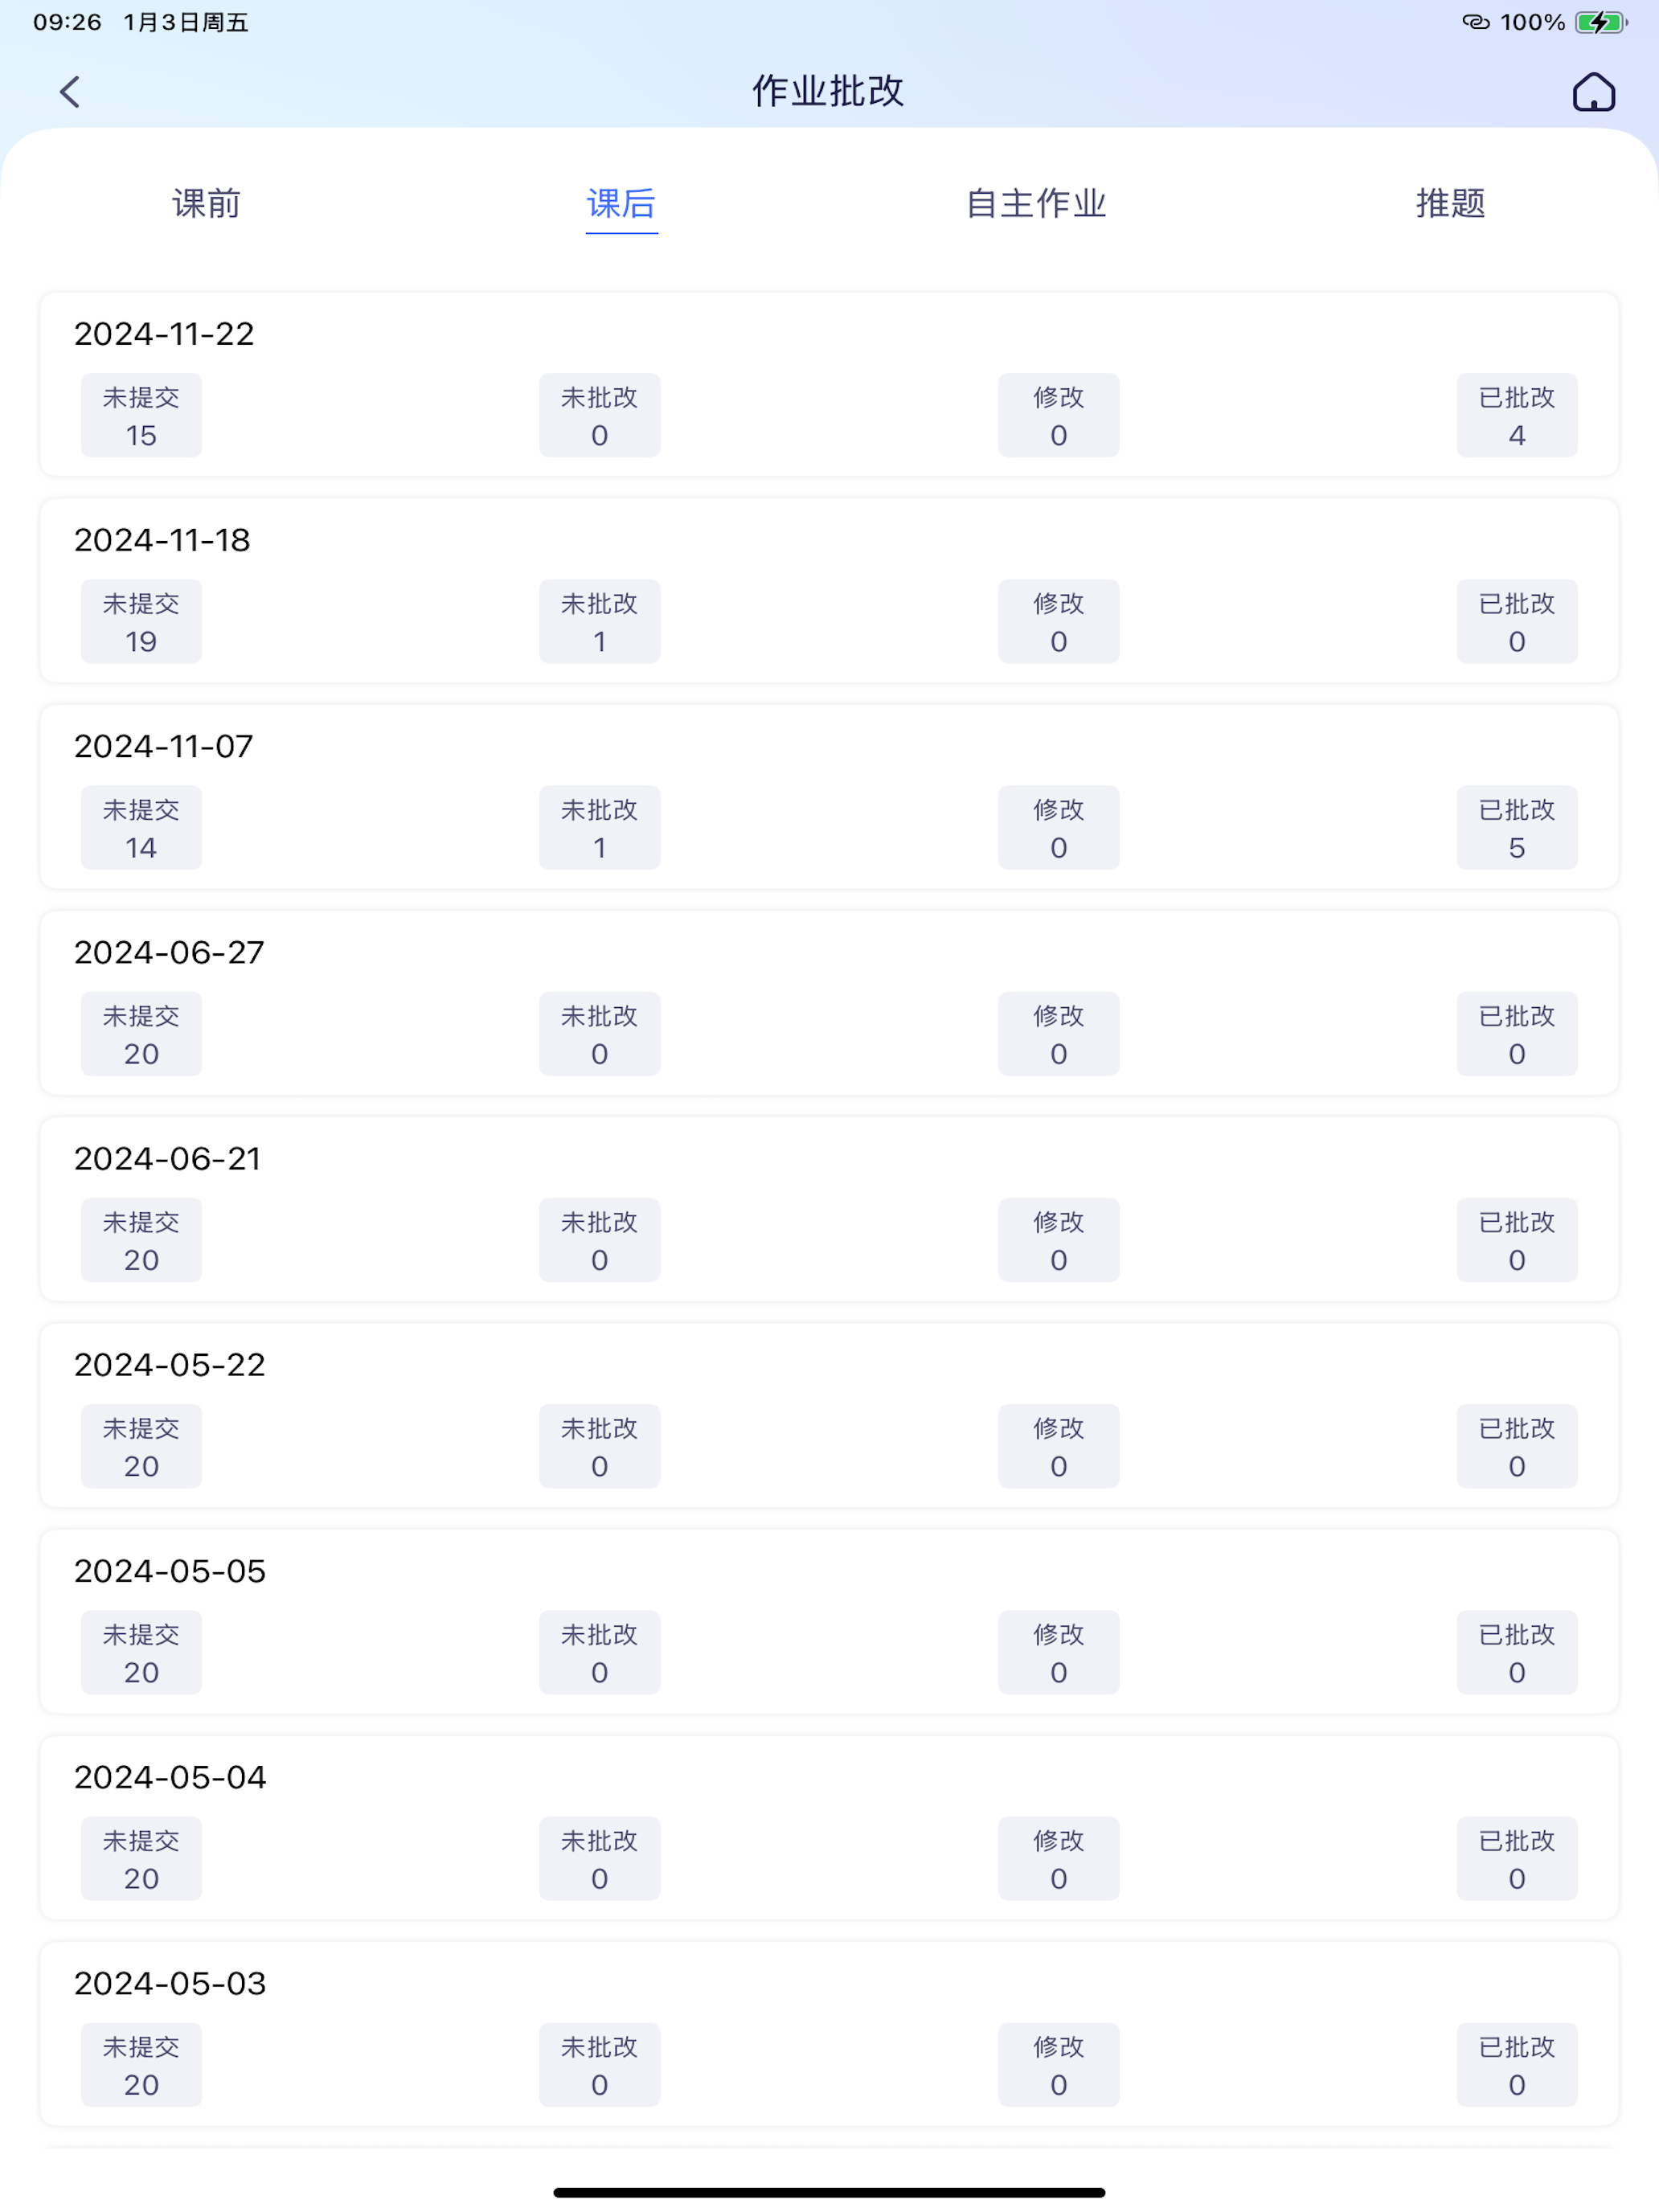The height and width of the screenshot is (2212, 1659).
Task: Open 未批改 0 for 2024-05-03
Action: [599, 2064]
